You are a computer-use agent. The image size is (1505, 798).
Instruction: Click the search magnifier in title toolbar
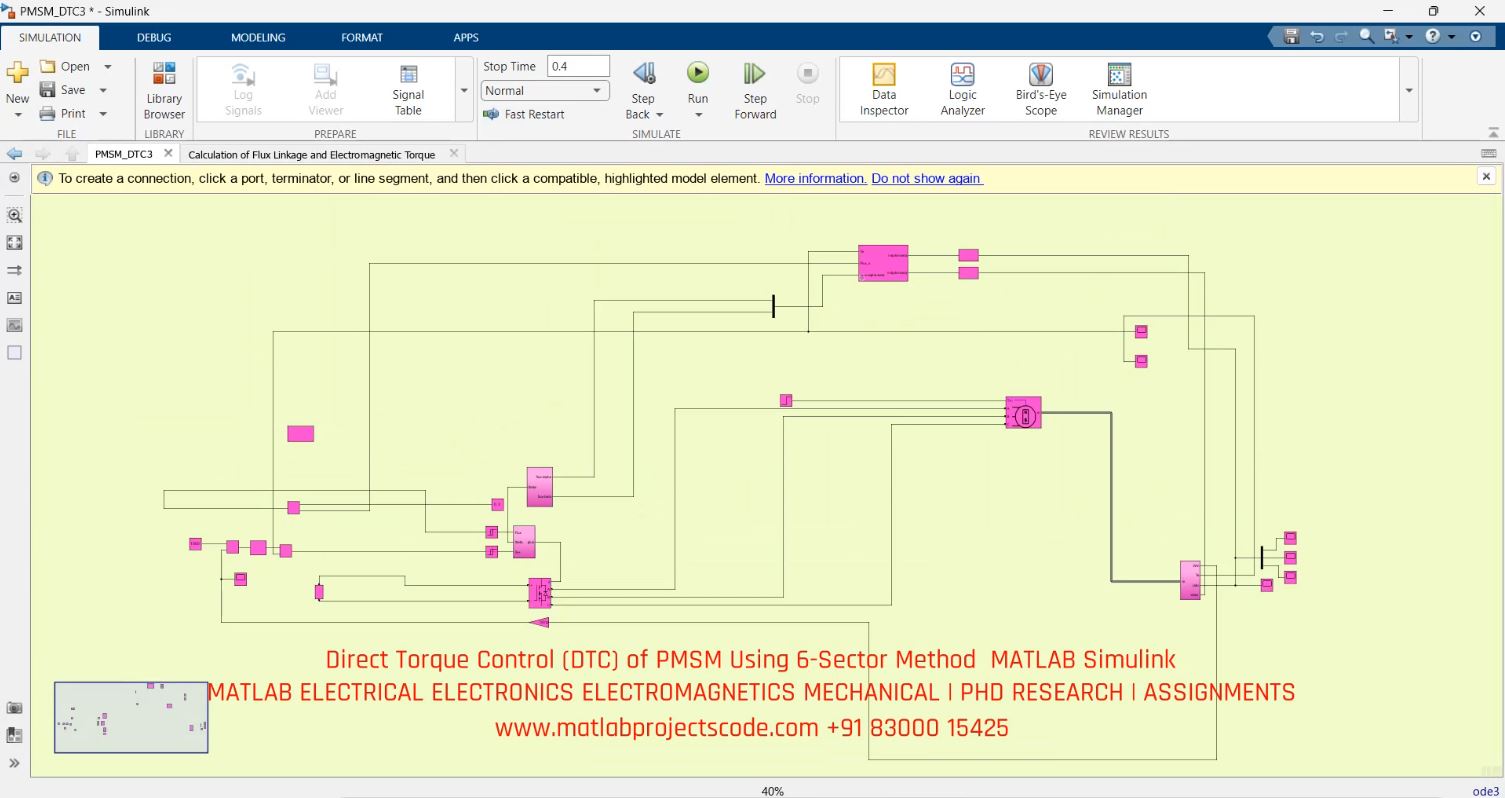tap(1366, 36)
